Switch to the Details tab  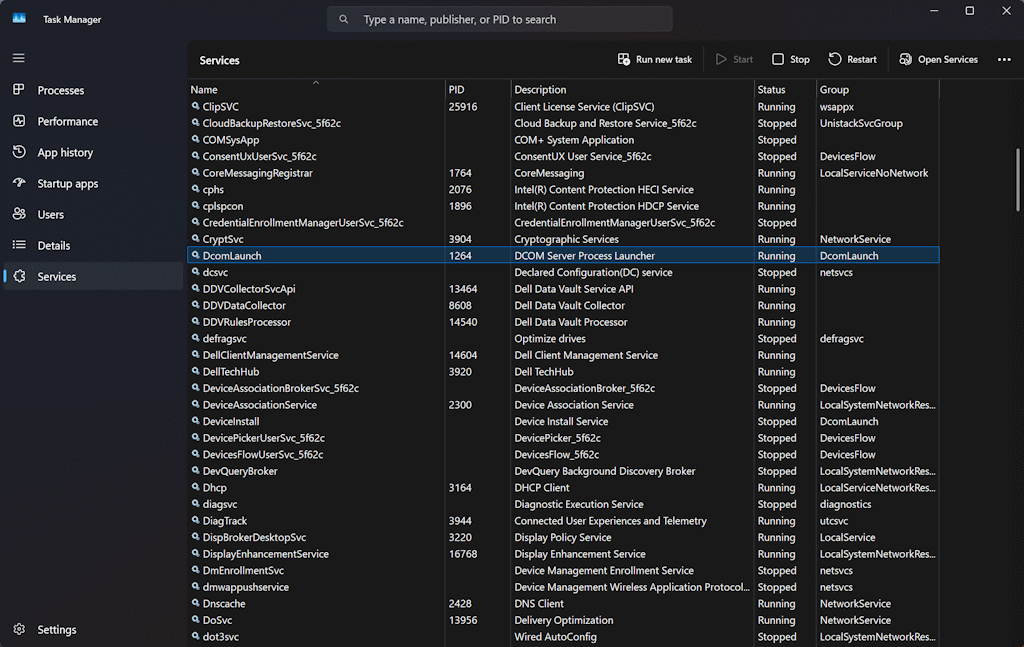click(54, 245)
